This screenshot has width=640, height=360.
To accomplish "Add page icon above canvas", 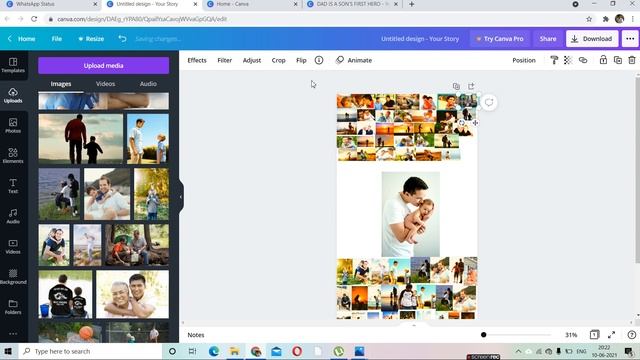I will (x=471, y=86).
